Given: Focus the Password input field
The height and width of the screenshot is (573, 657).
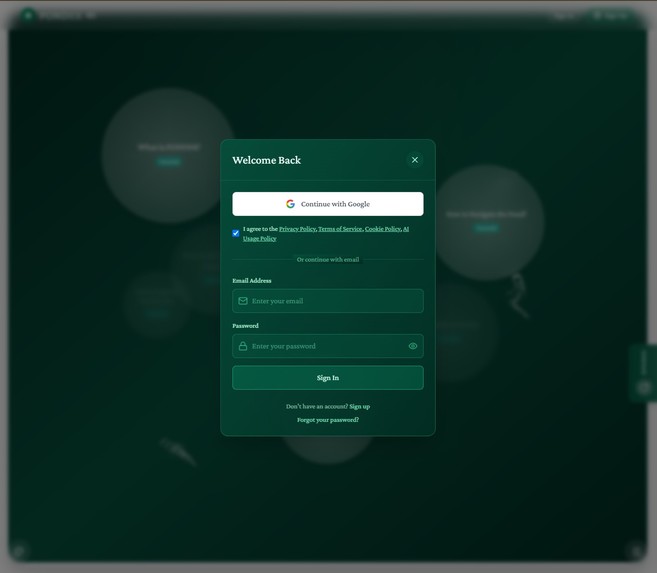Looking at the screenshot, I should pos(328,346).
